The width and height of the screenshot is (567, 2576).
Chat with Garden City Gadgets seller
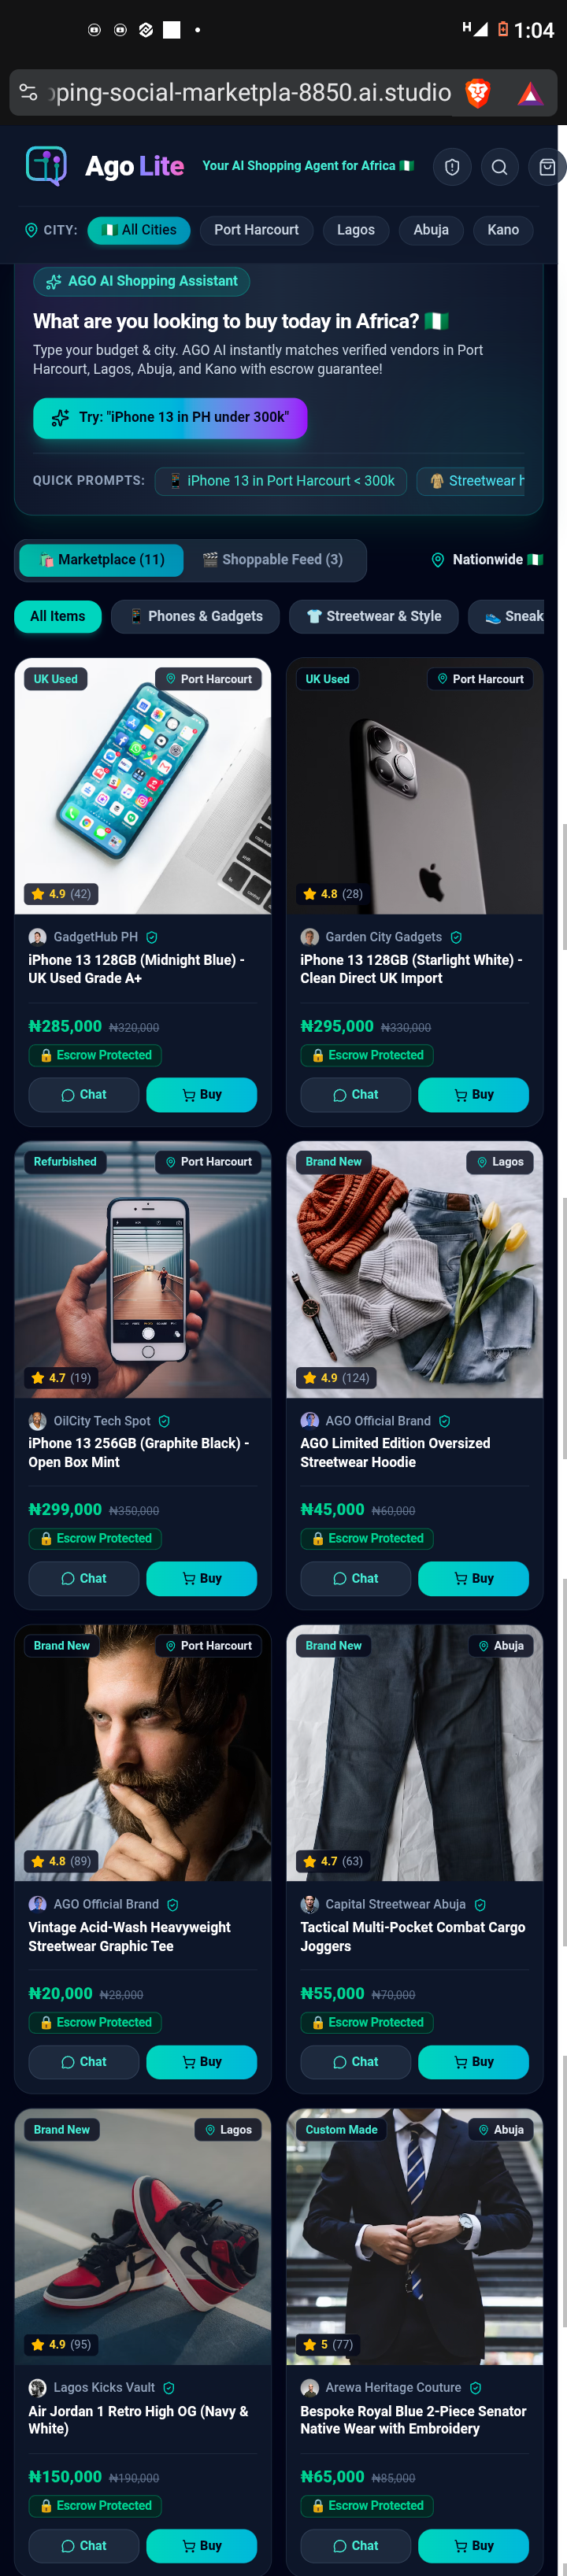click(x=355, y=1095)
